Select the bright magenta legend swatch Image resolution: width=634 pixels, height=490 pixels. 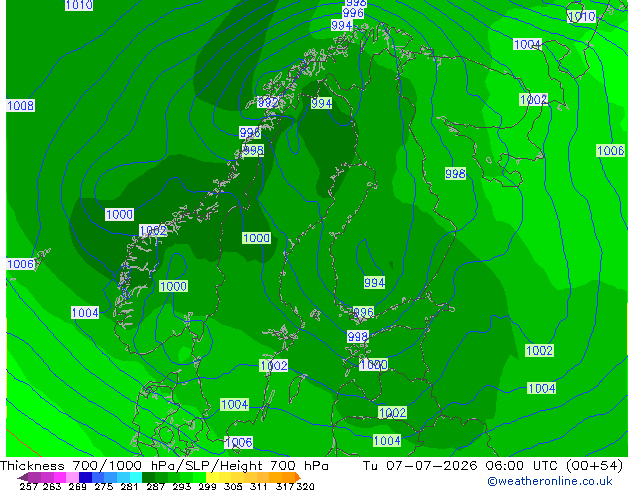[60, 477]
